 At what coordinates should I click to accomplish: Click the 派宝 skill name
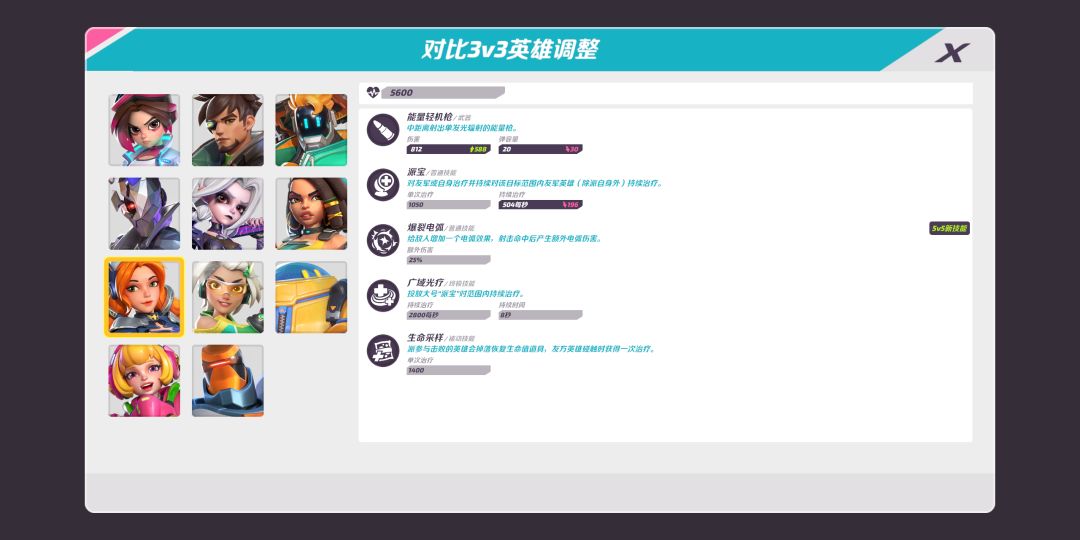tap(416, 172)
